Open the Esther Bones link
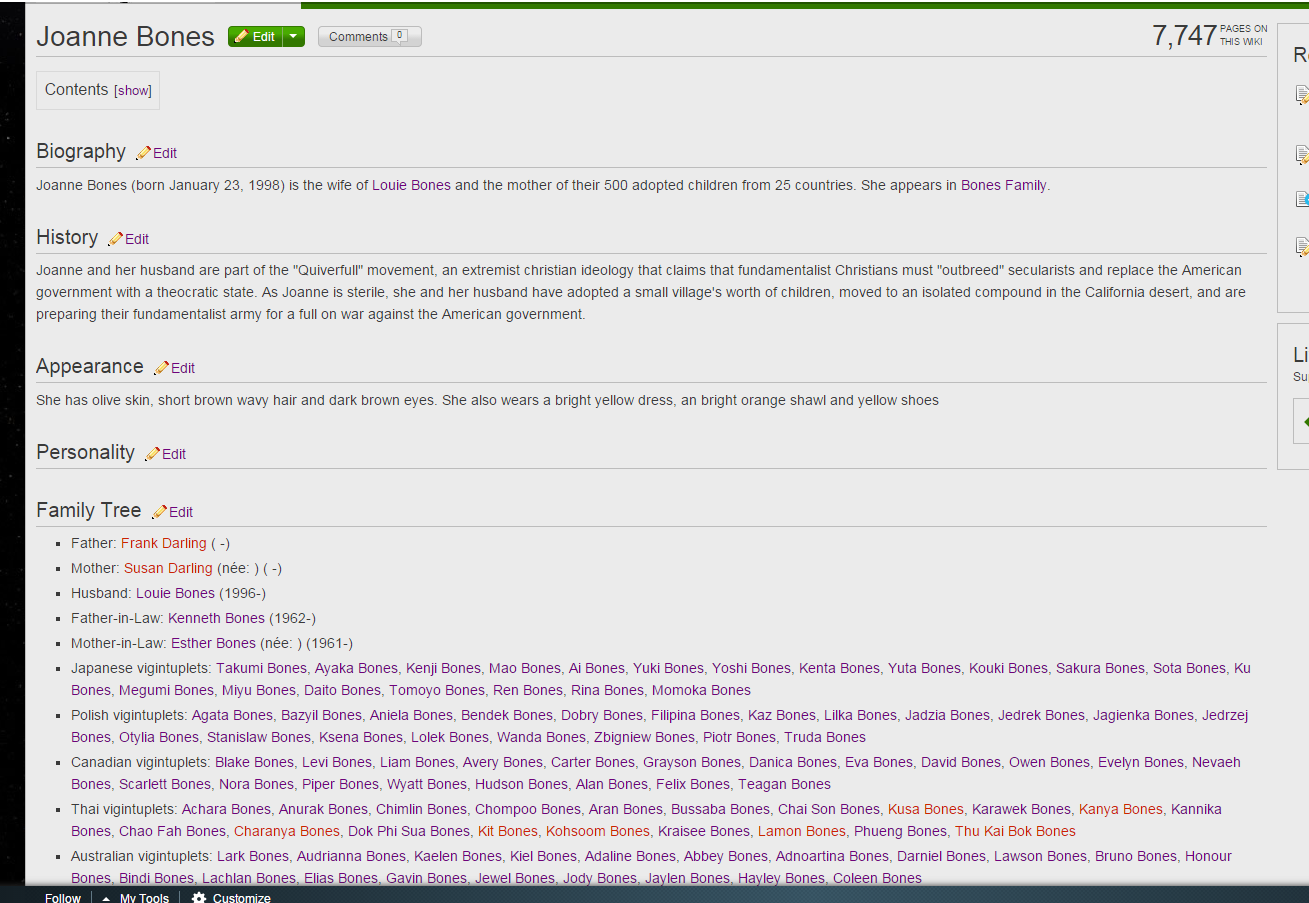The height and width of the screenshot is (903, 1309). tap(213, 643)
